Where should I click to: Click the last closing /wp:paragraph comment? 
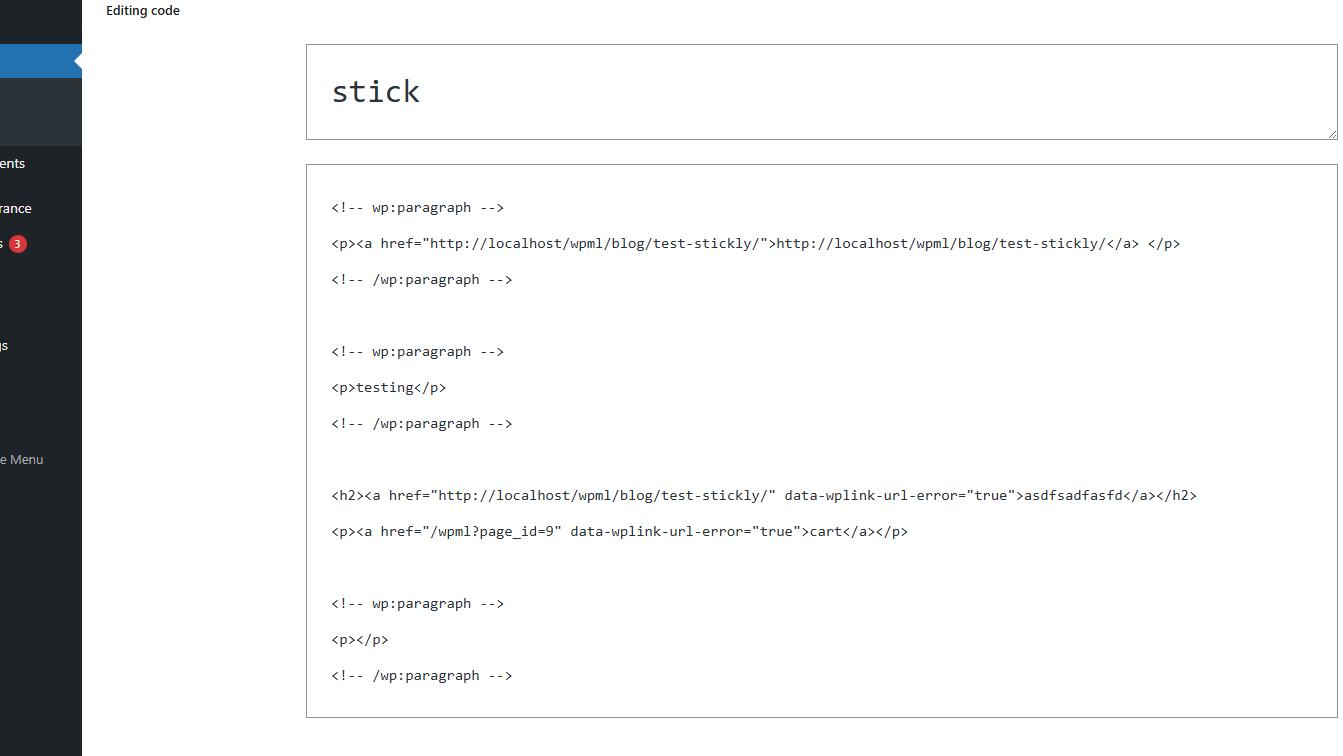(422, 675)
